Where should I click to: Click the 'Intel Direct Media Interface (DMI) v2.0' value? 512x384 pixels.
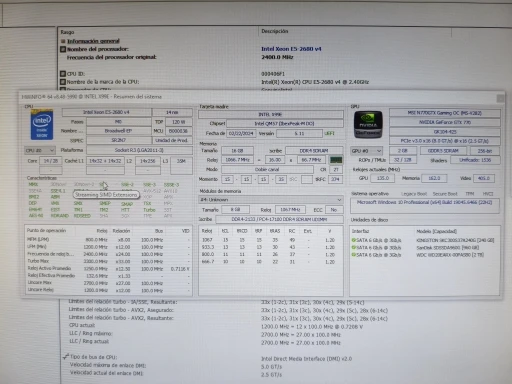[306, 359]
